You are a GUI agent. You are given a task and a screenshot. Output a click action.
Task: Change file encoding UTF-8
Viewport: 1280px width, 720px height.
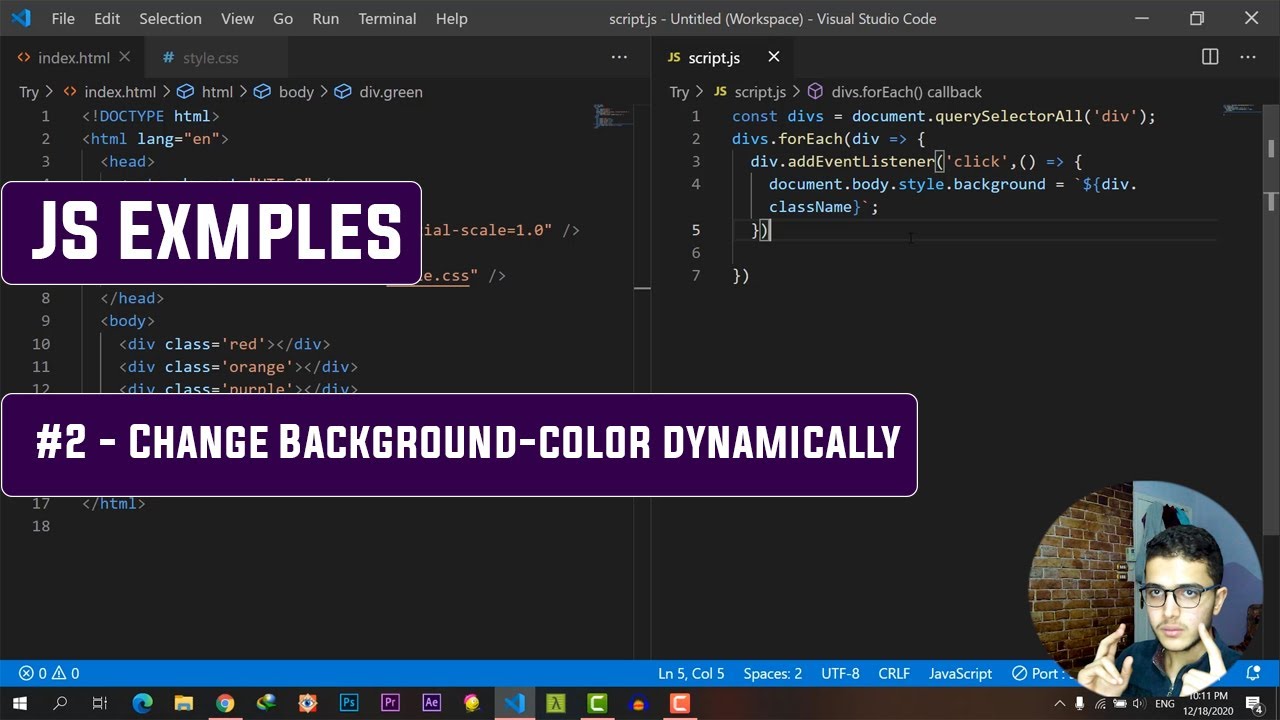click(840, 674)
